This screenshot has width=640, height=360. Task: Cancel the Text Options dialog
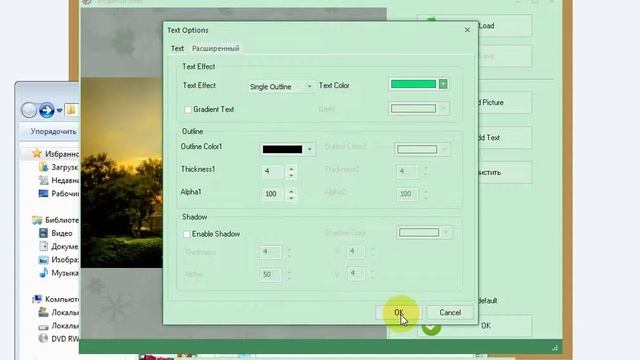point(450,313)
